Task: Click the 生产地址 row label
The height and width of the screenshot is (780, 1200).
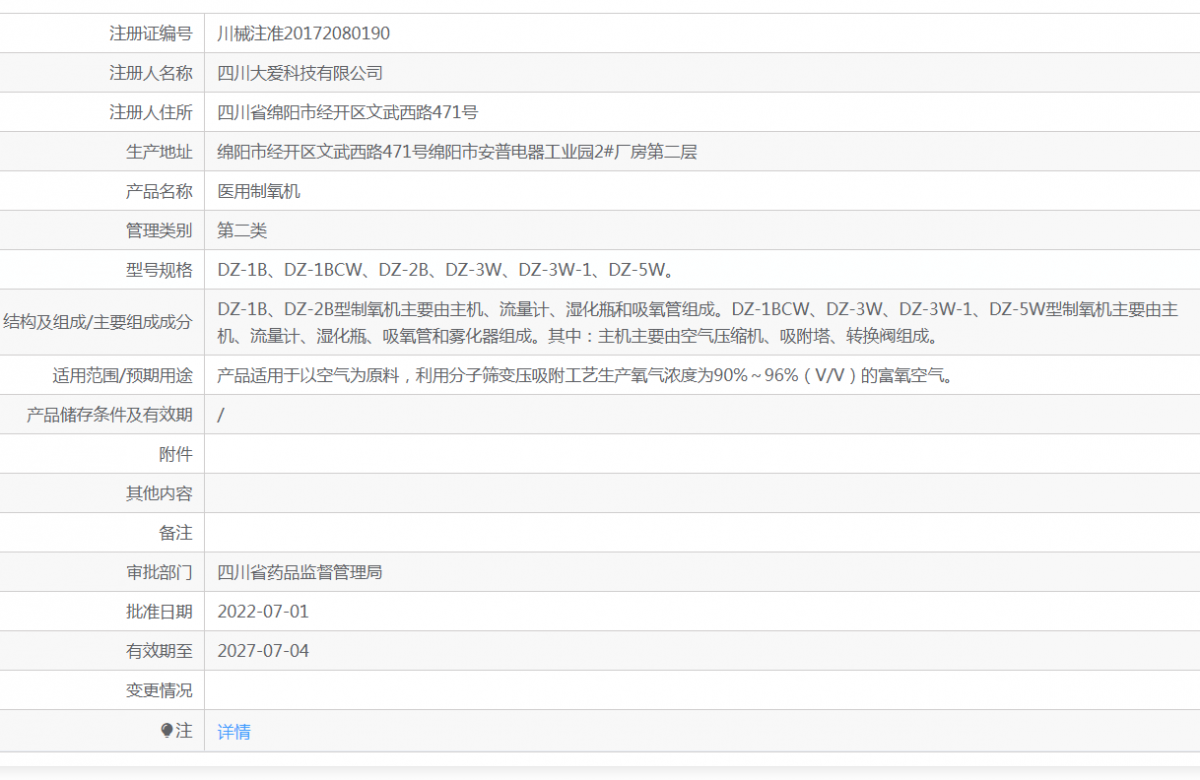Action: pos(158,152)
